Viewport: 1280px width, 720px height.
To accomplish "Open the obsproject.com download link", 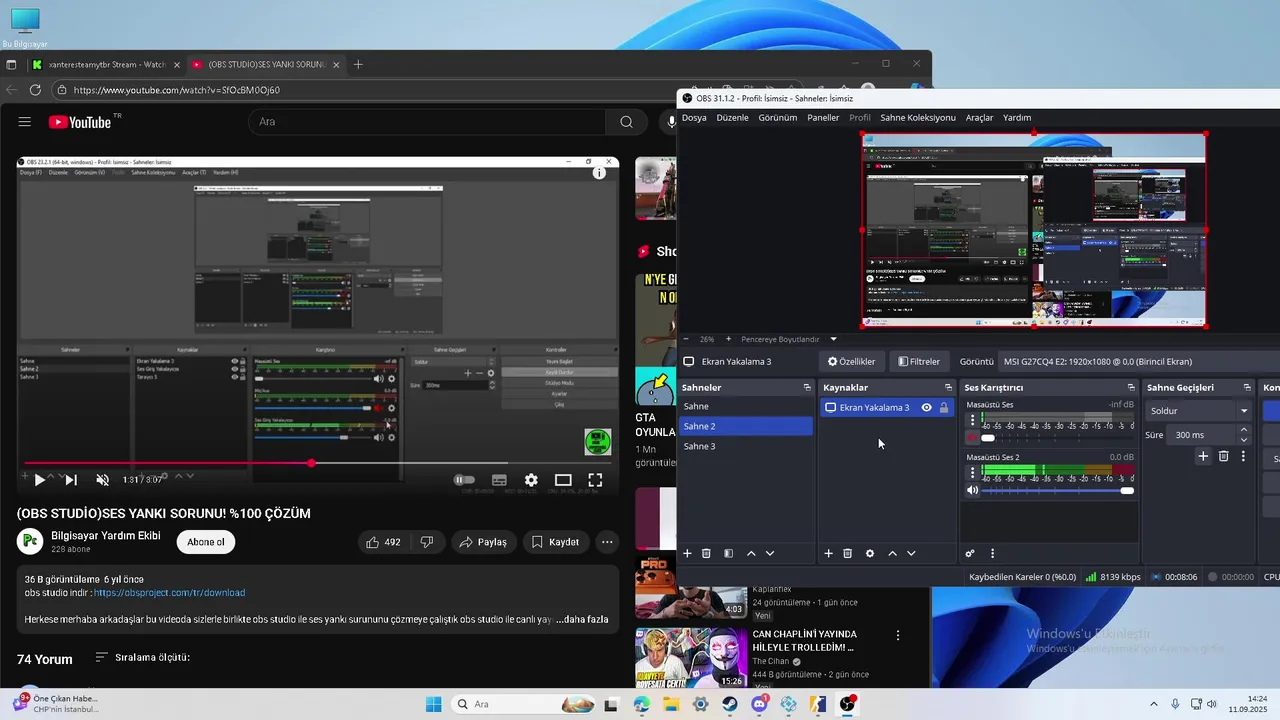I will coord(169,593).
